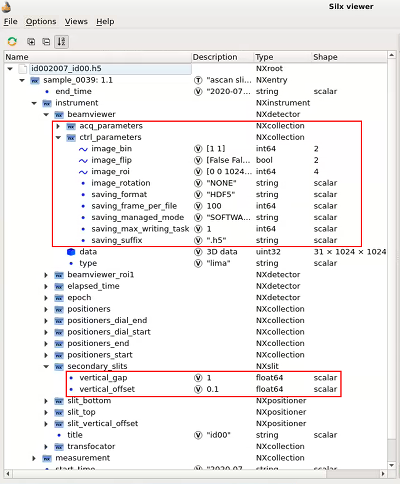
Task: Click the measurement NX folder icon
Action: 47,458
